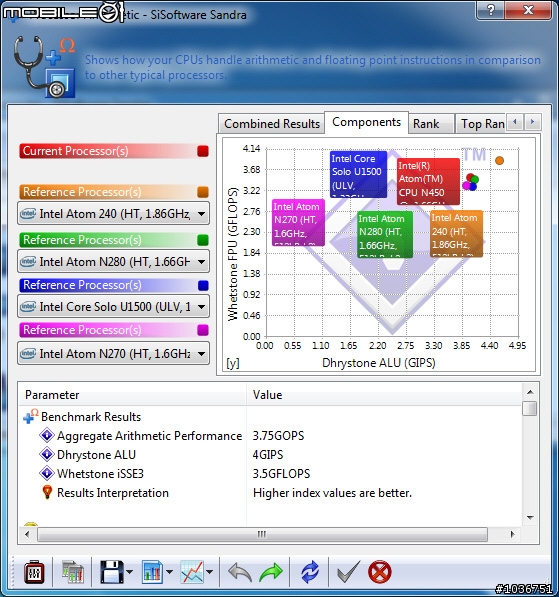Switch to the Combined Results tab

tap(272, 124)
